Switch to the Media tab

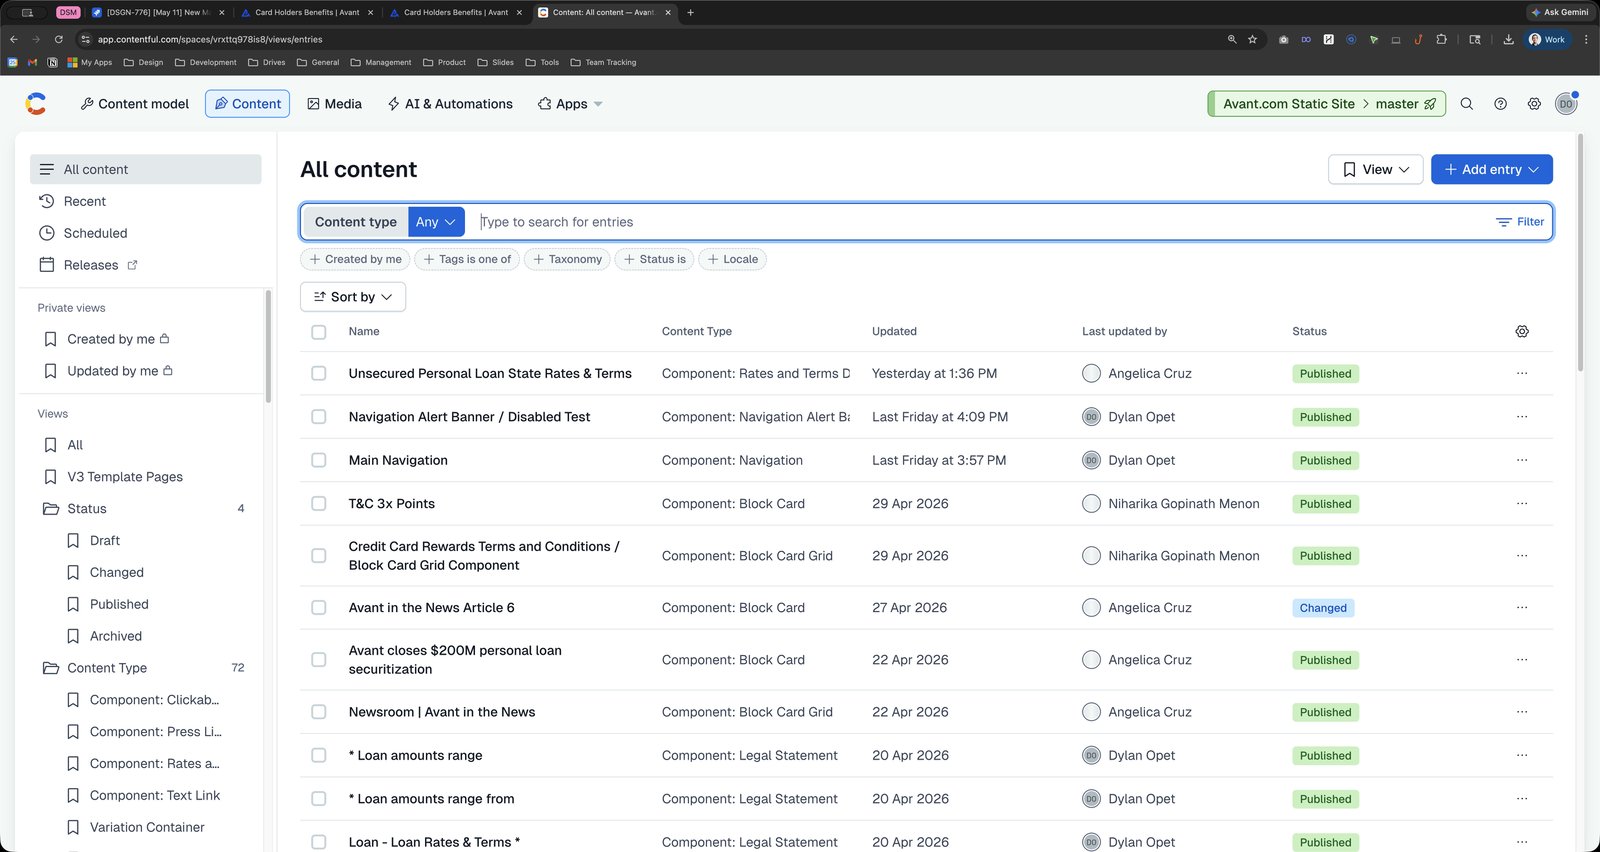point(334,104)
